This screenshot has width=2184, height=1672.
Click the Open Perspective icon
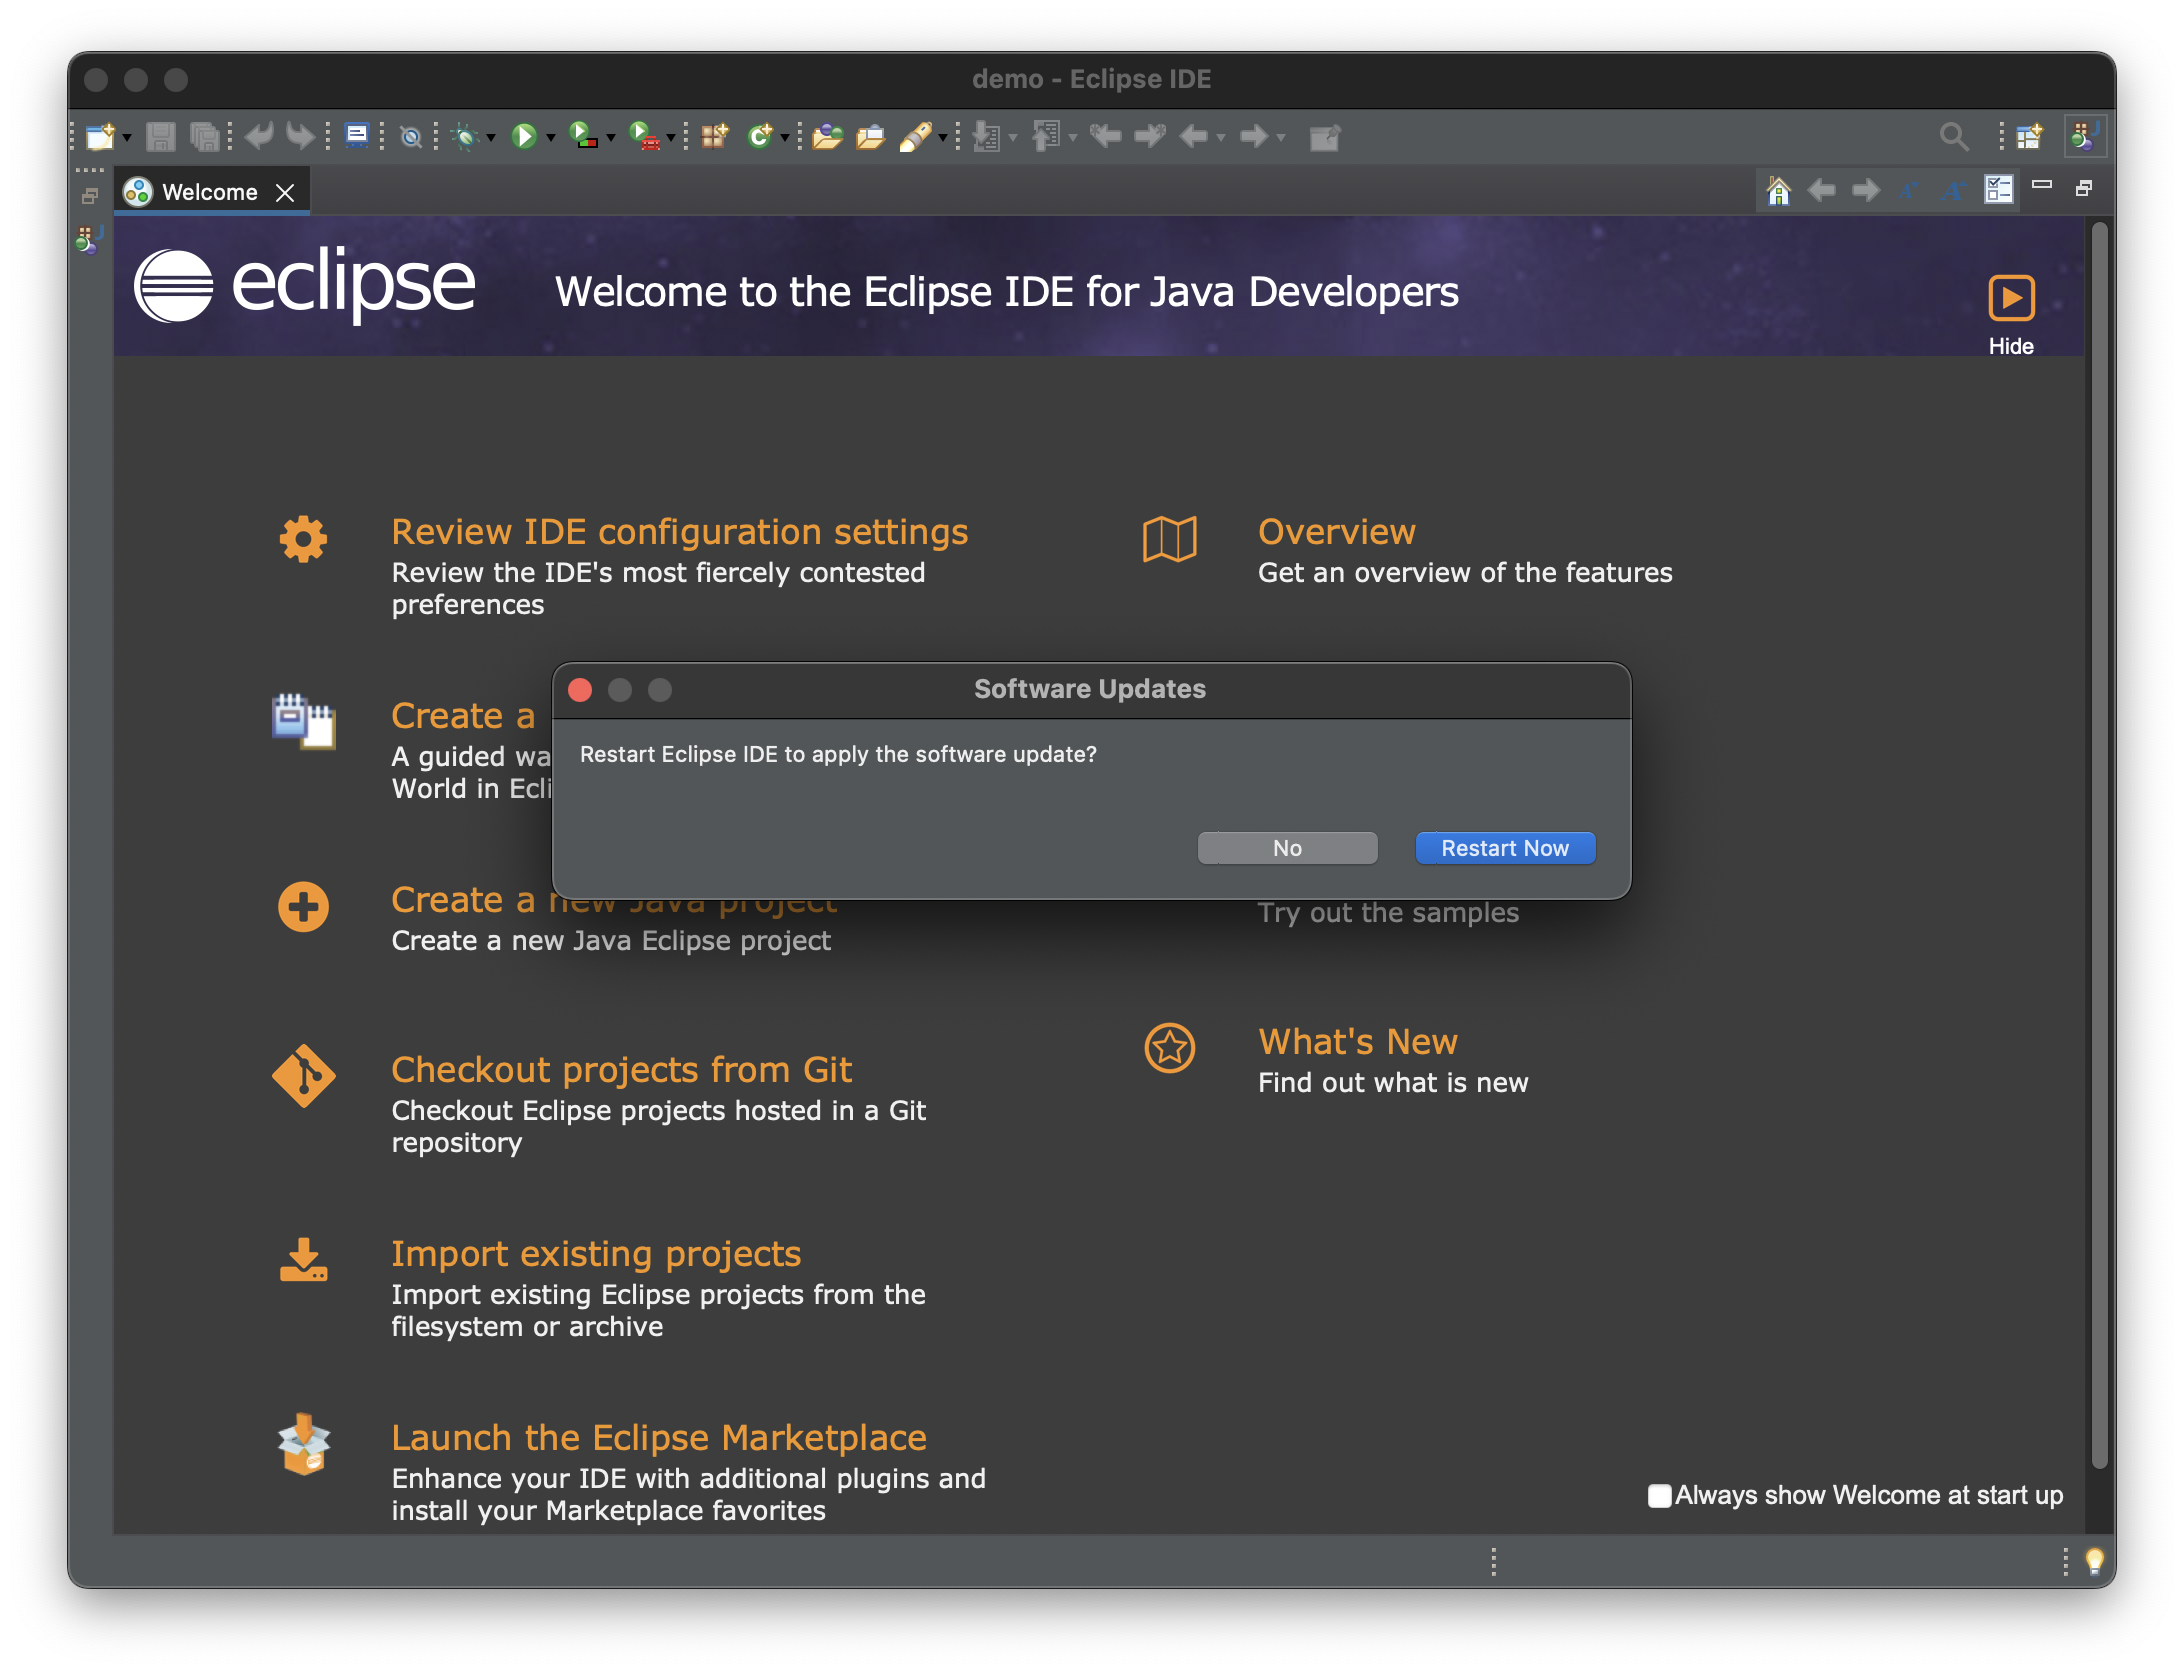2029,136
